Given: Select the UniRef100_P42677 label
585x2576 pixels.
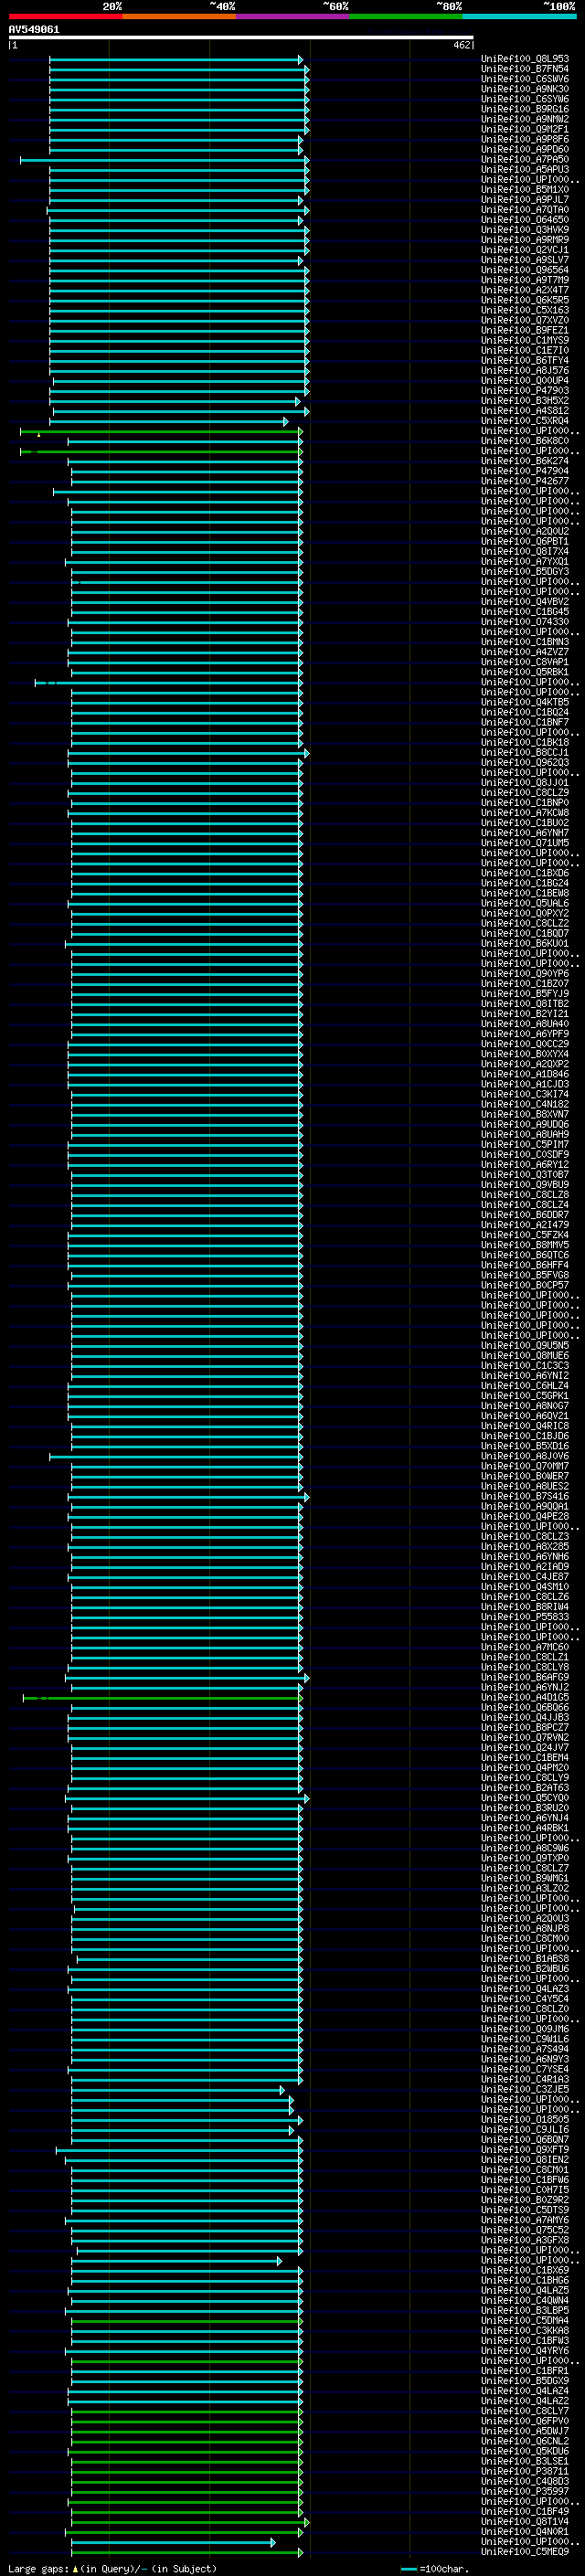Looking at the screenshot, I should (x=524, y=481).
